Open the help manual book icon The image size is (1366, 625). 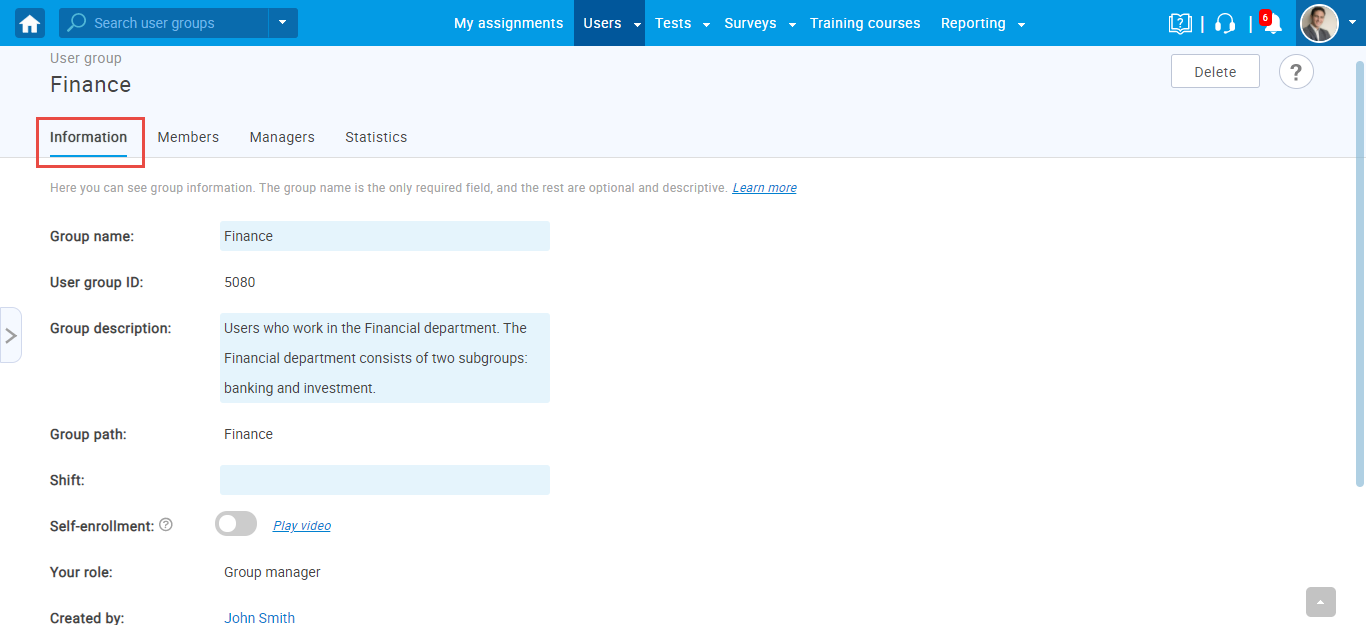[x=1180, y=23]
